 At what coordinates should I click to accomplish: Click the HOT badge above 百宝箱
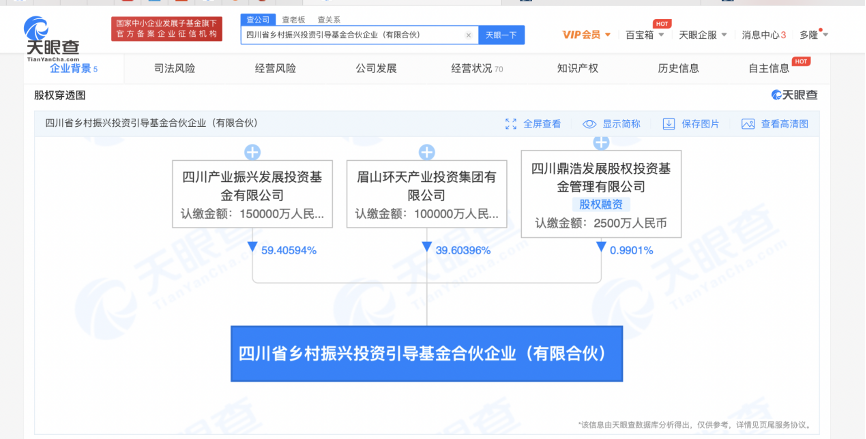(662, 24)
